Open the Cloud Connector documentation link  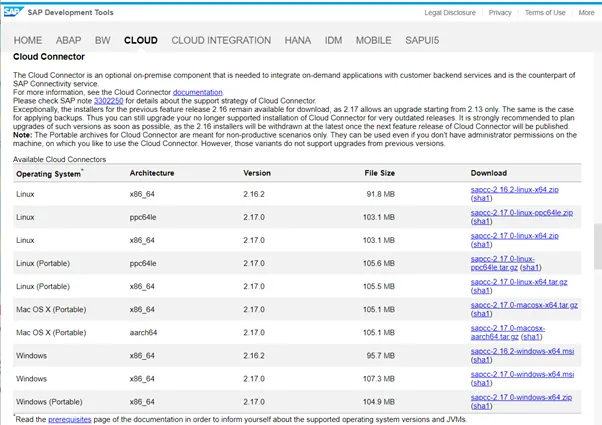tap(197, 92)
